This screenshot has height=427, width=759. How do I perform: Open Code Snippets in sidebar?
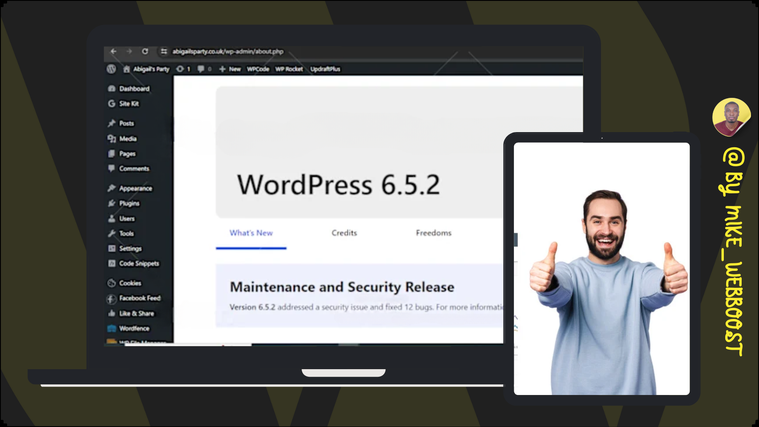(134, 263)
